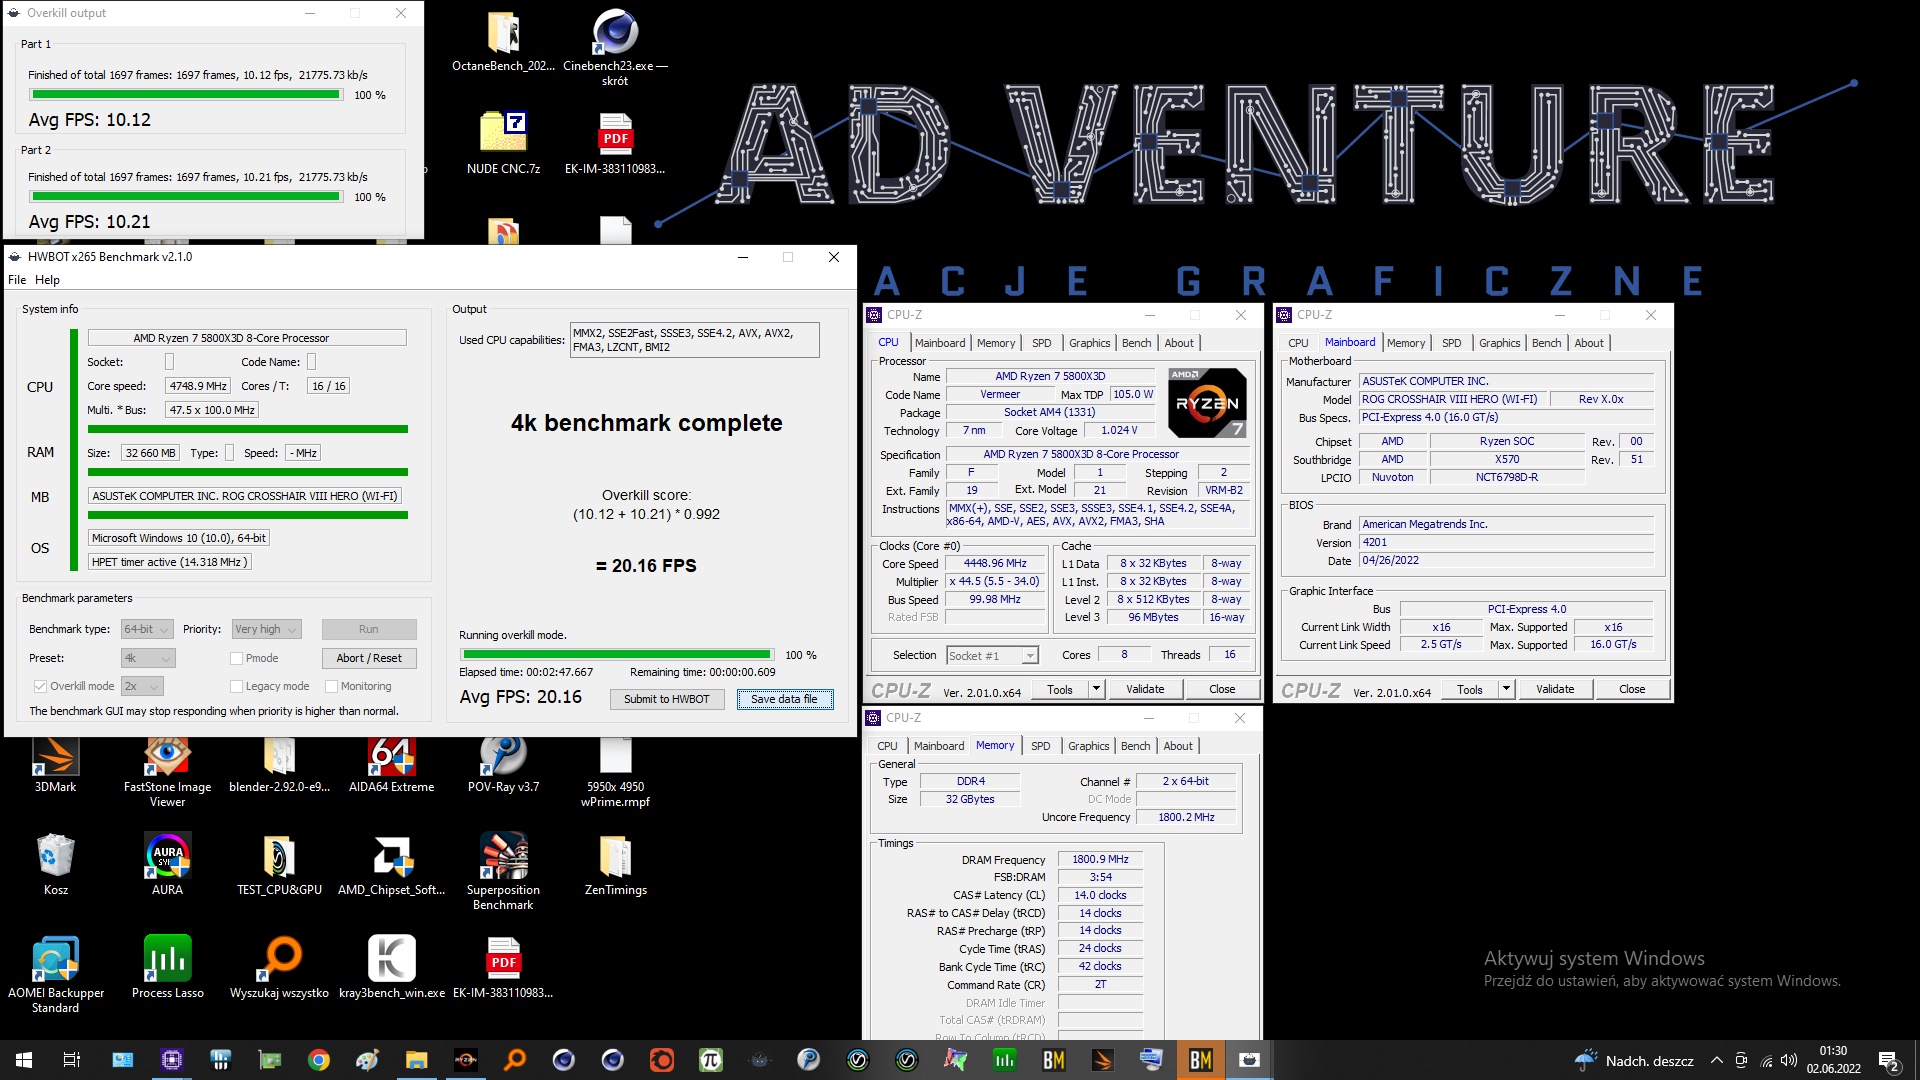Open FastStone Image Viewer desktop icon
This screenshot has height=1080, width=1920.
click(167, 772)
